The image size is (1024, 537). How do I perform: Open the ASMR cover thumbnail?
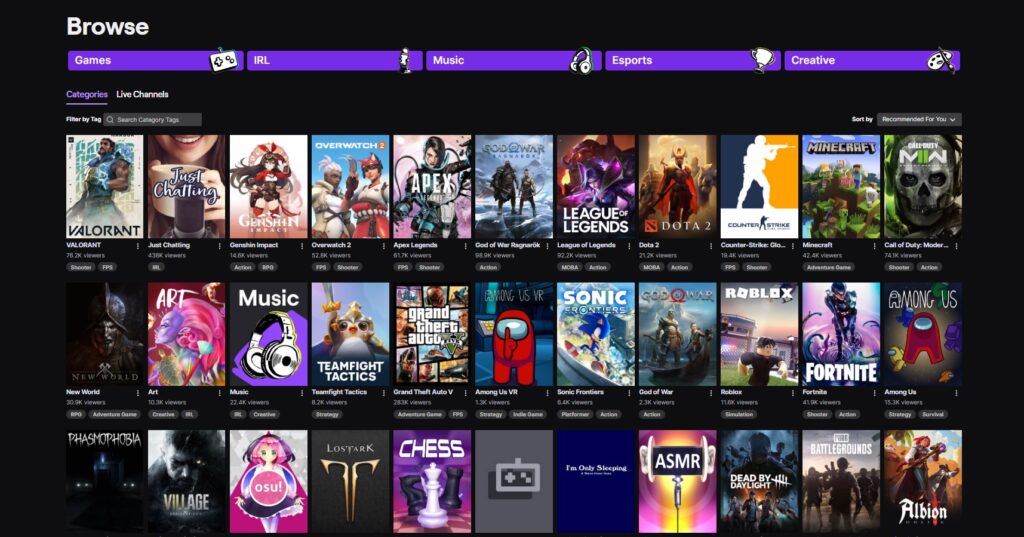[x=677, y=481]
